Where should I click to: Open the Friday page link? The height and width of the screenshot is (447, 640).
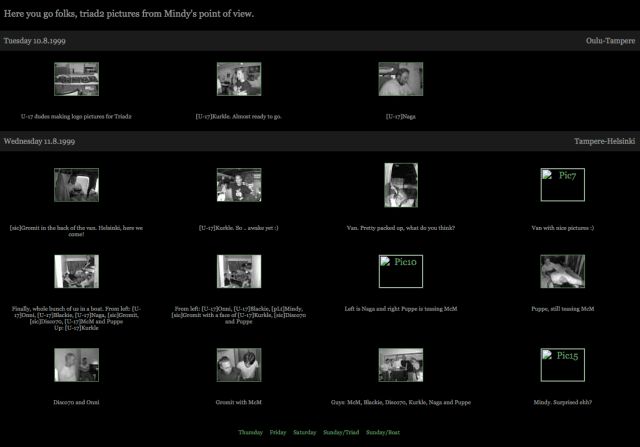tap(277, 432)
